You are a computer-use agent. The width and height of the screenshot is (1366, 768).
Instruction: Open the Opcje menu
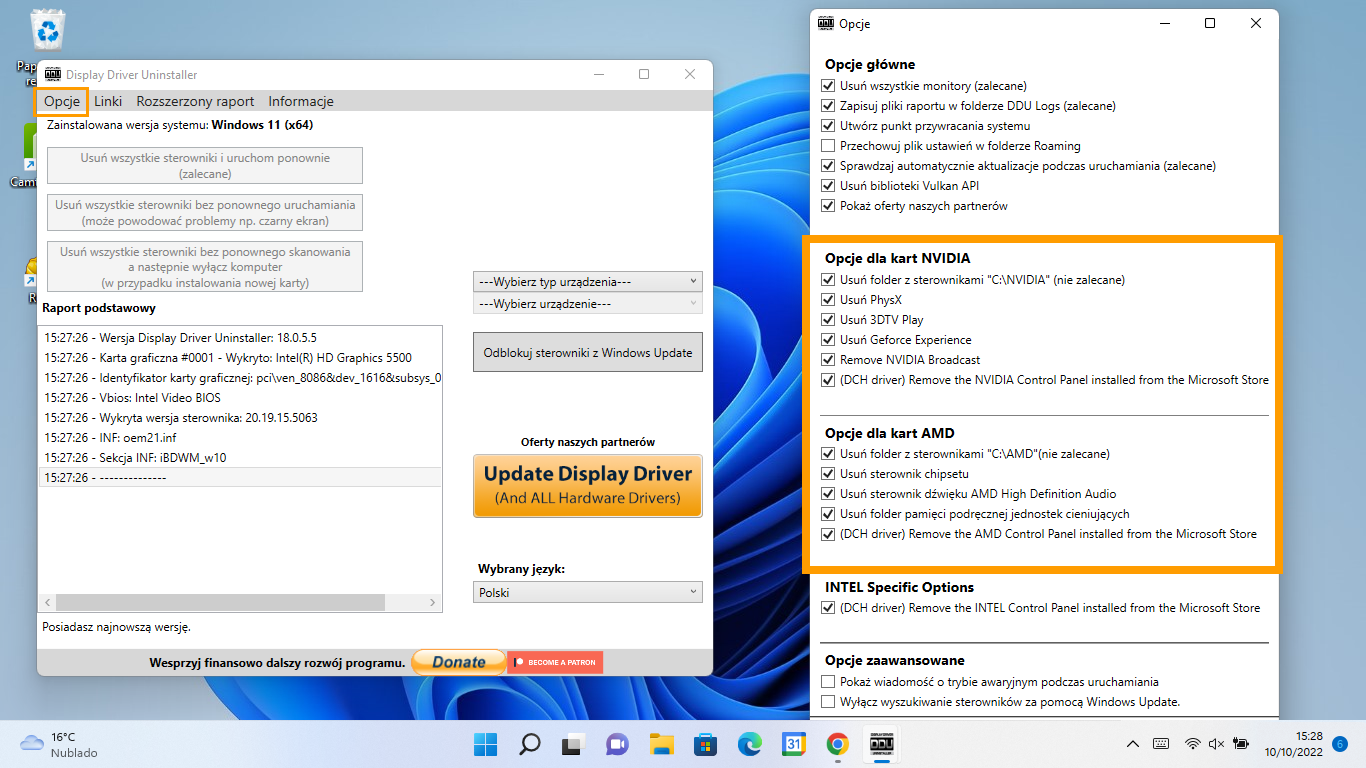coord(62,101)
